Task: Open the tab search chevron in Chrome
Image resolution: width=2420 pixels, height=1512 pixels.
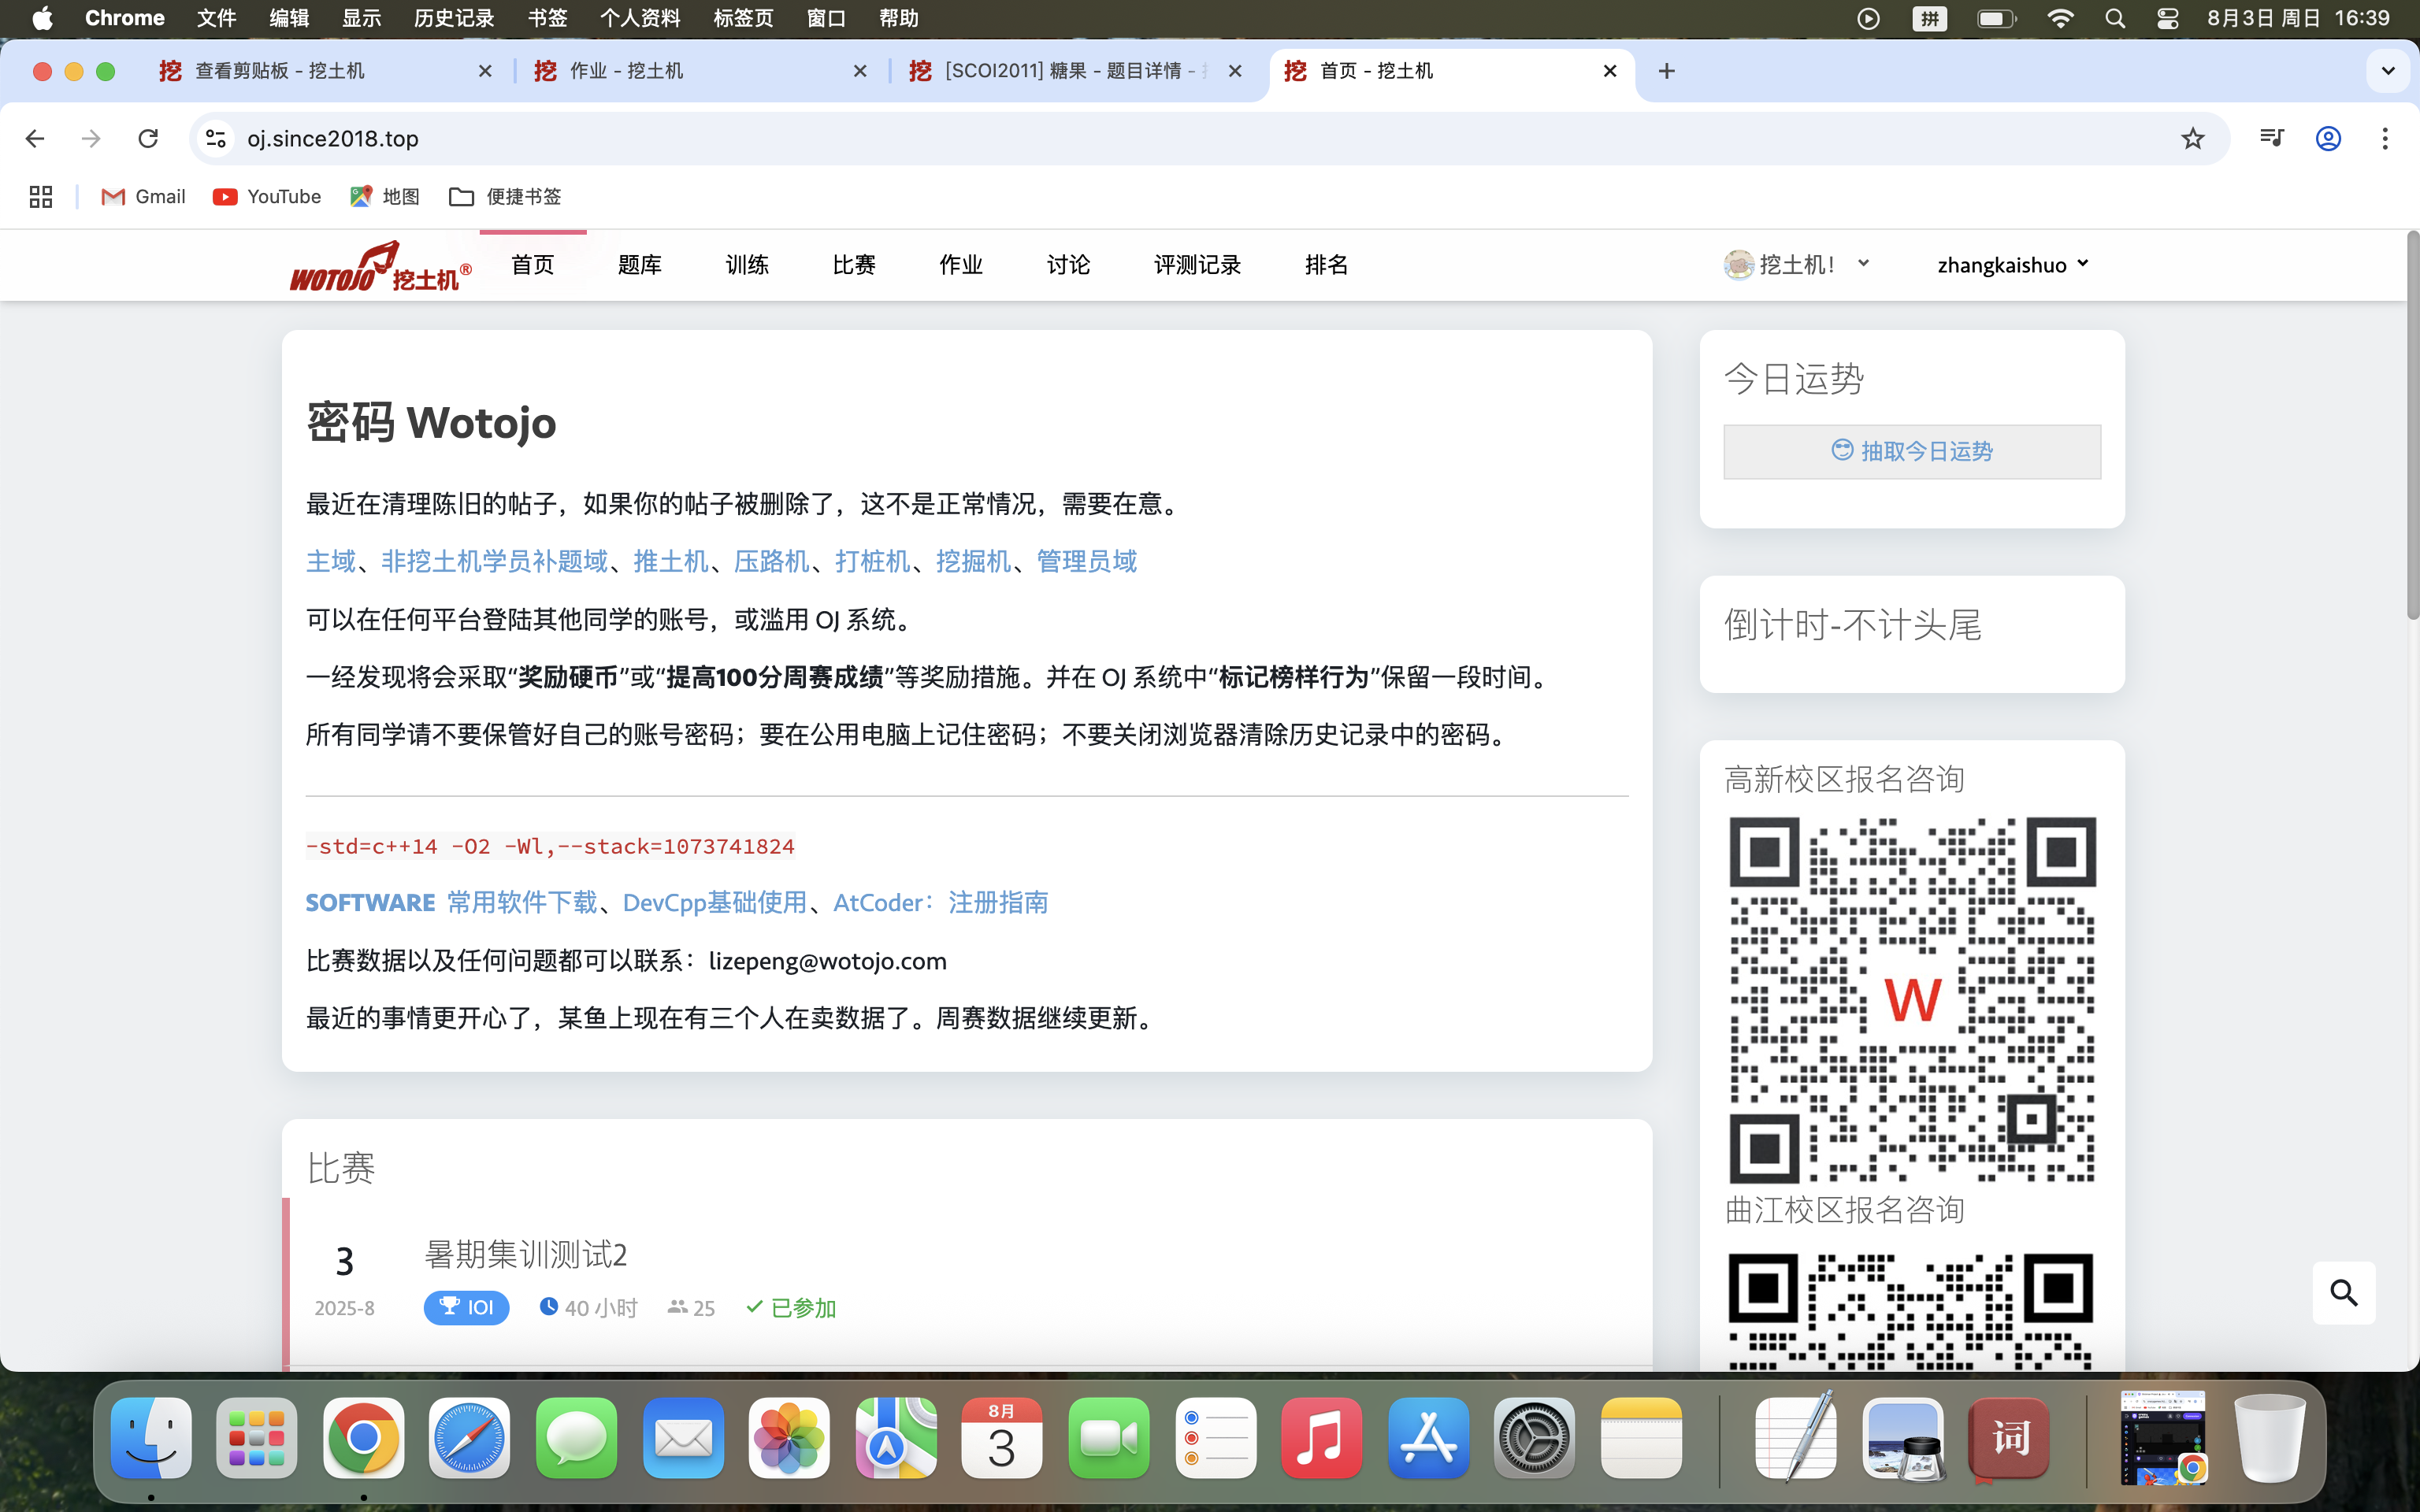Action: (x=2388, y=71)
